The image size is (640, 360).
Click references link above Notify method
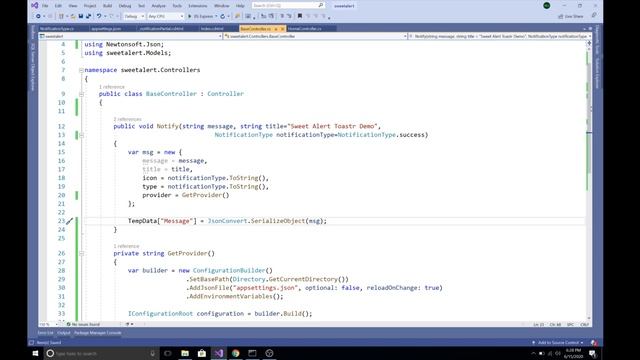click(x=127, y=119)
